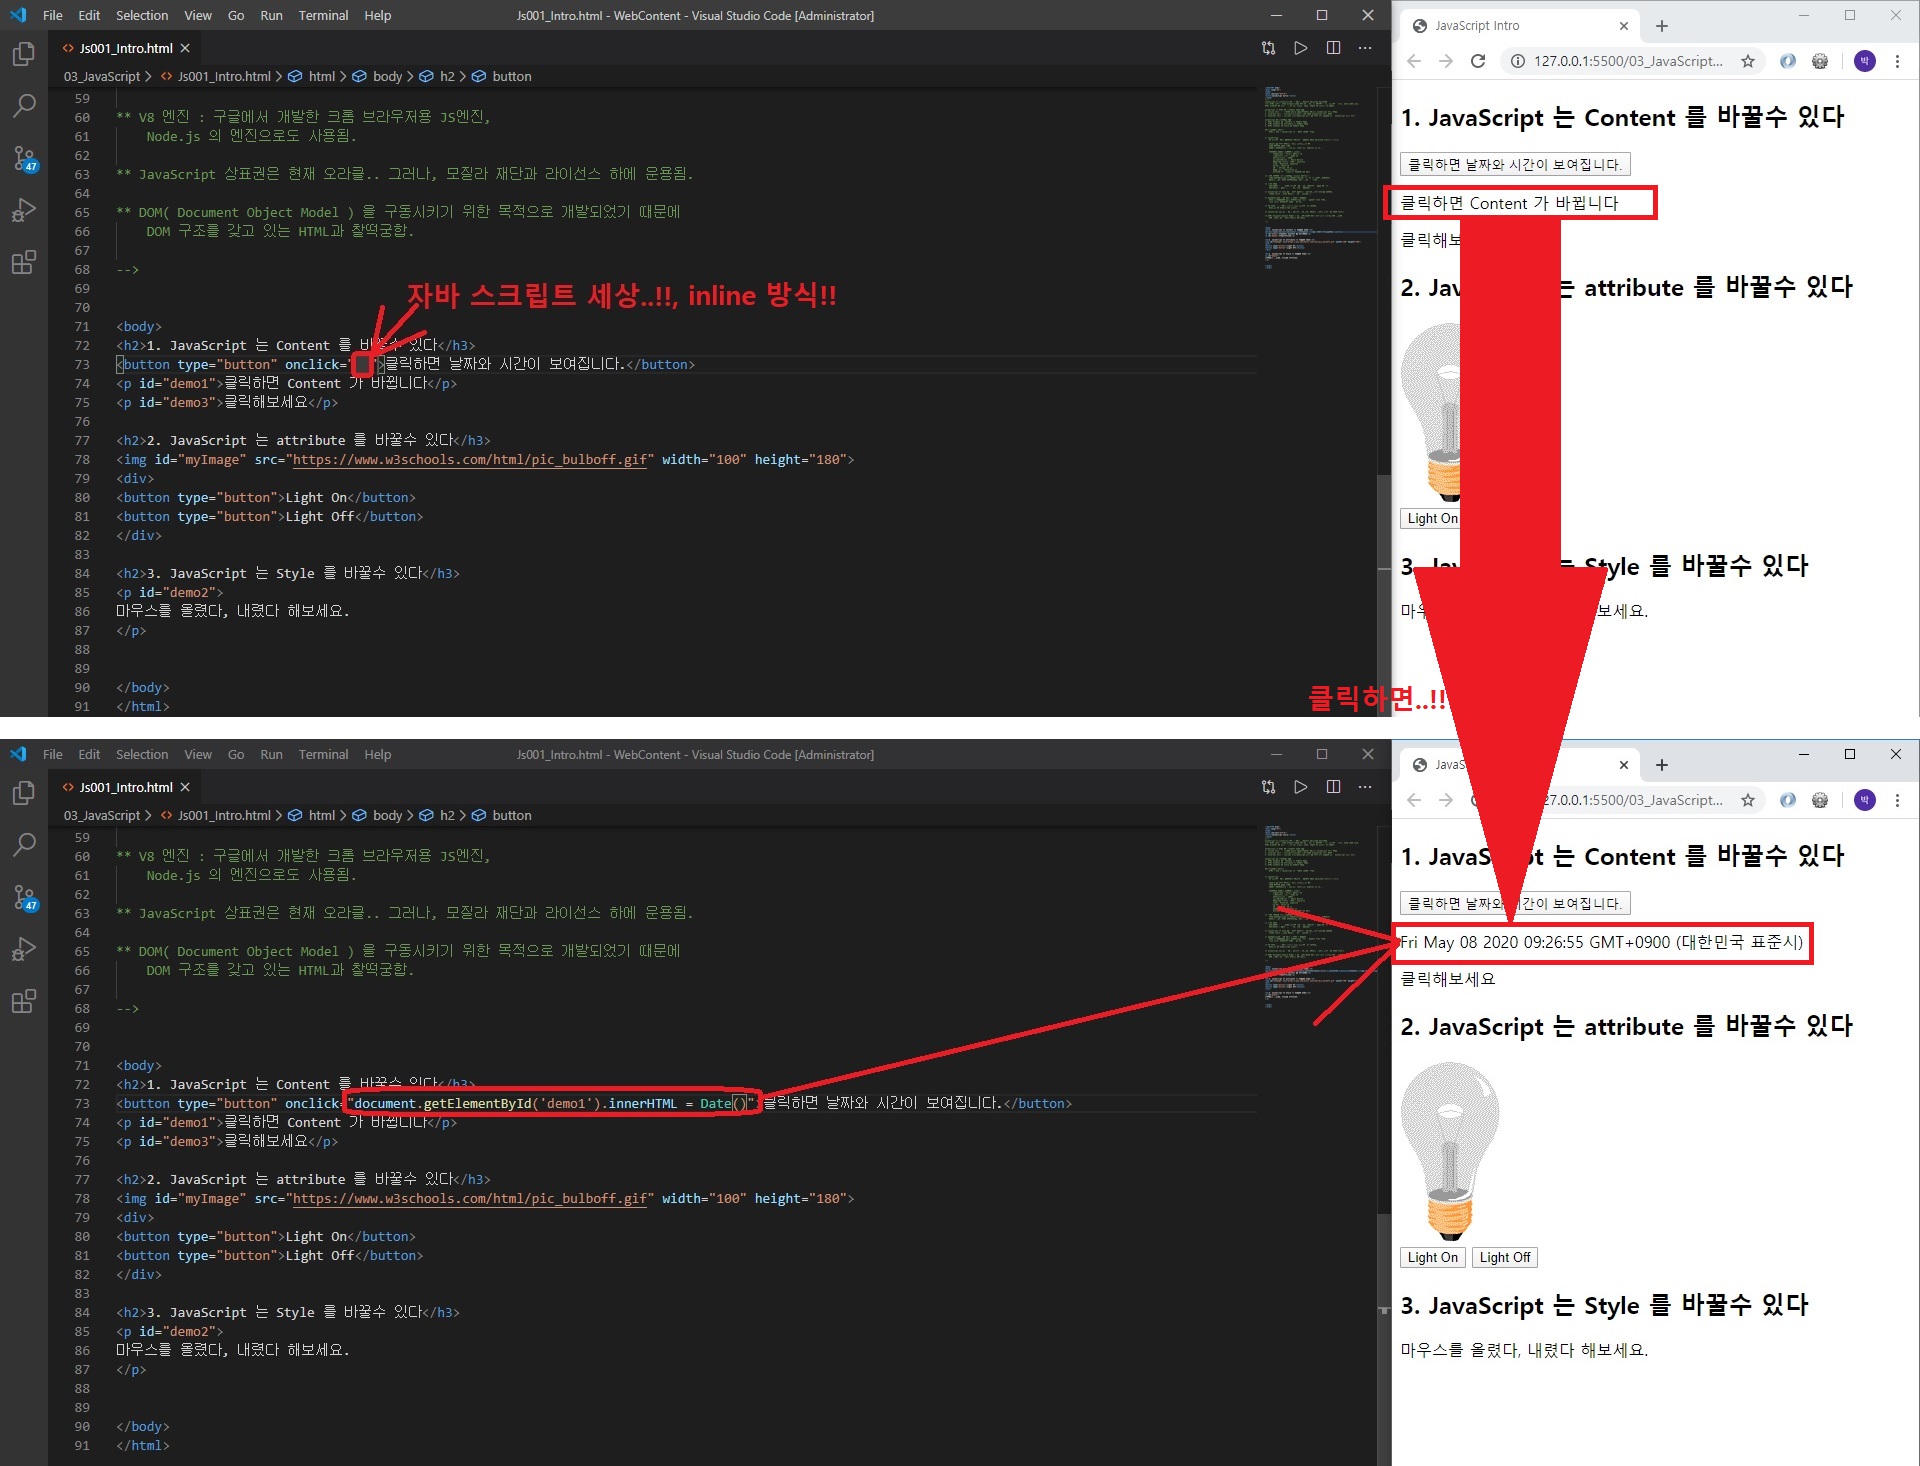Click Run triangle icon in bottom editor toolbar
The width and height of the screenshot is (1920, 1466).
point(1300,787)
